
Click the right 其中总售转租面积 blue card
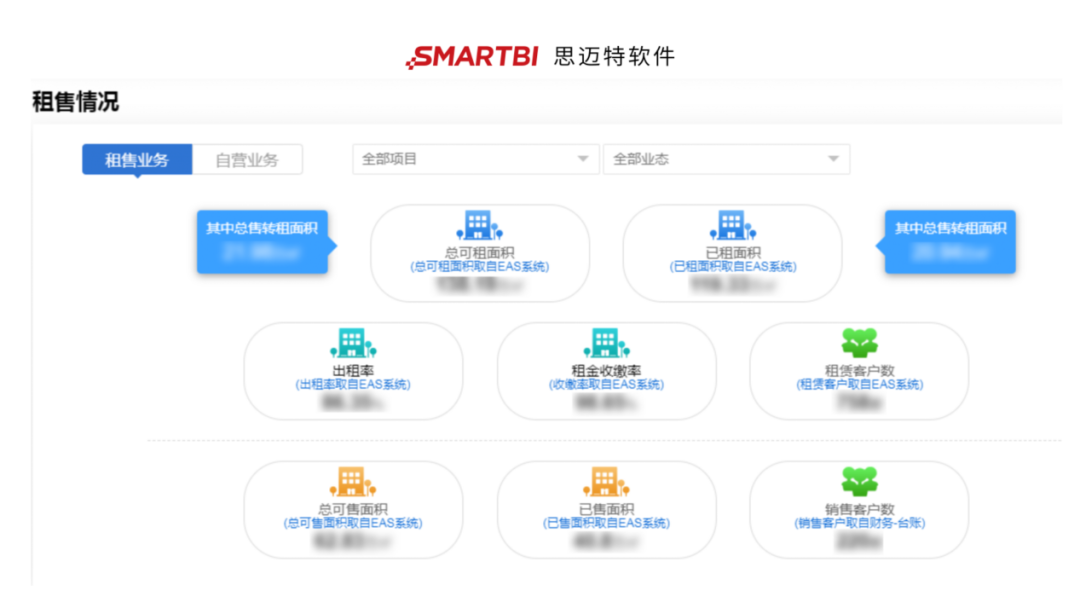click(950, 241)
